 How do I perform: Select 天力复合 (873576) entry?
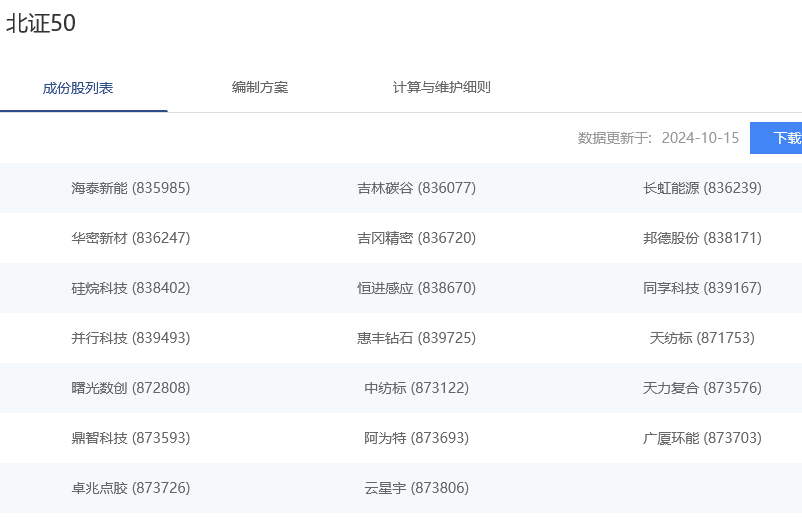click(x=702, y=388)
